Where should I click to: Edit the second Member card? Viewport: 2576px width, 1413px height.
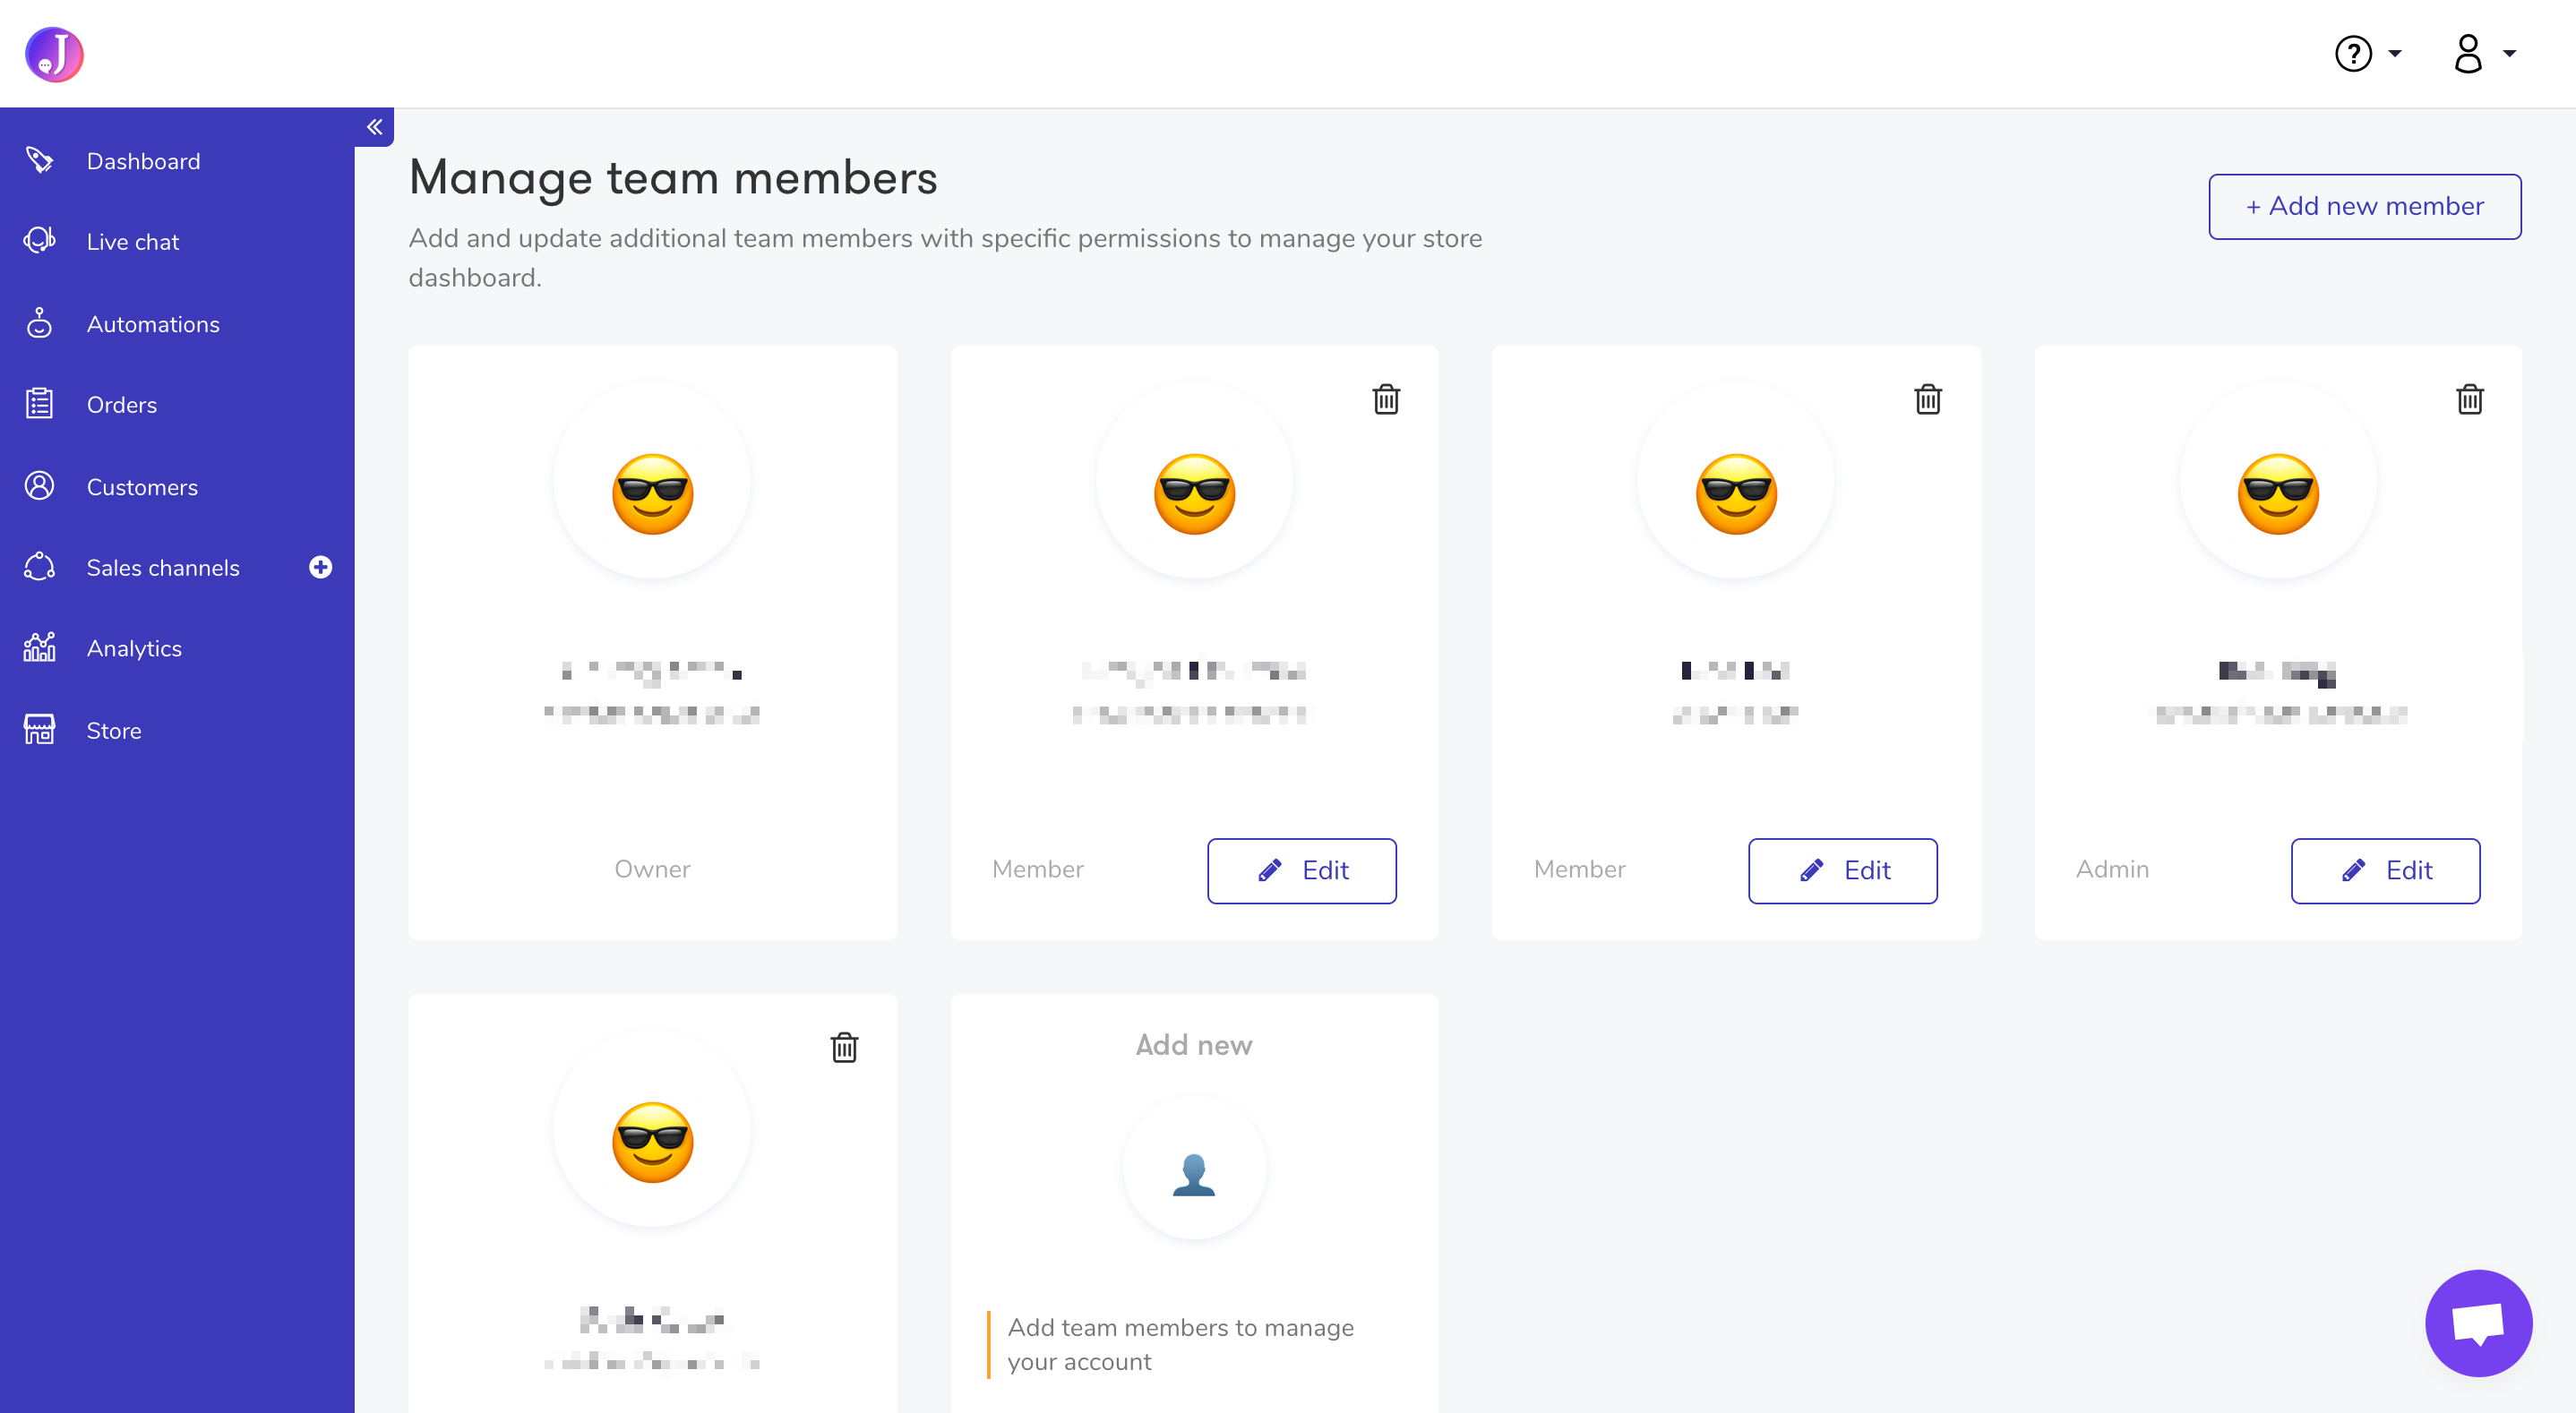point(1842,871)
